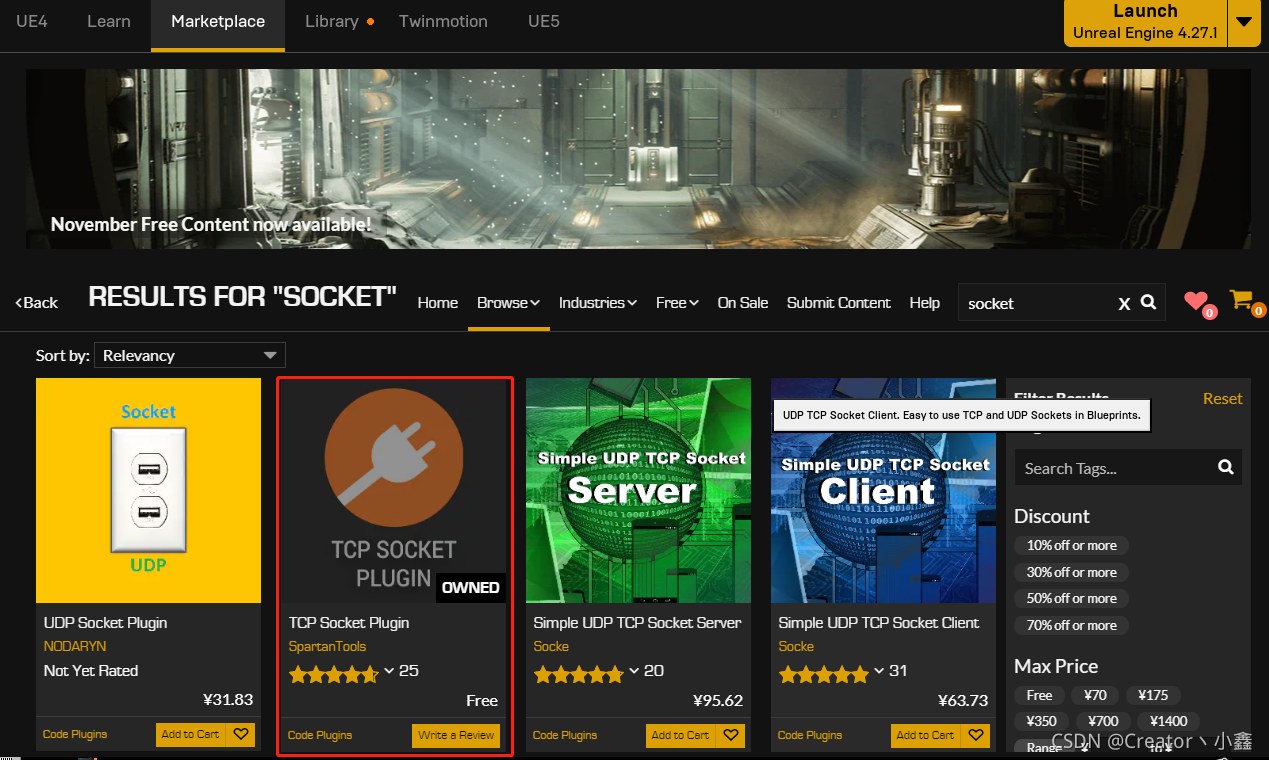Clear the search with the X icon
The image size is (1269, 760).
pos(1124,304)
